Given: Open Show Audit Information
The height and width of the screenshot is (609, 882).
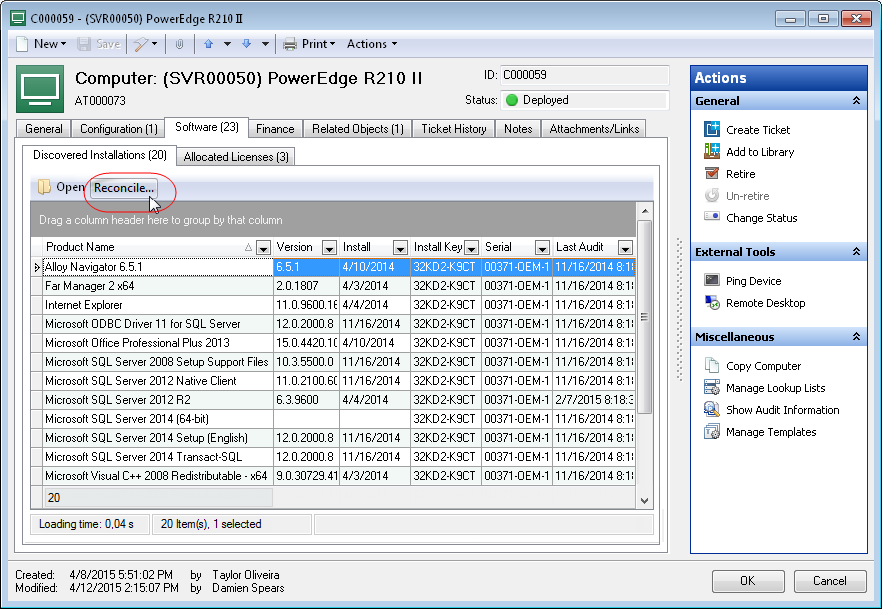Looking at the screenshot, I should [x=782, y=410].
